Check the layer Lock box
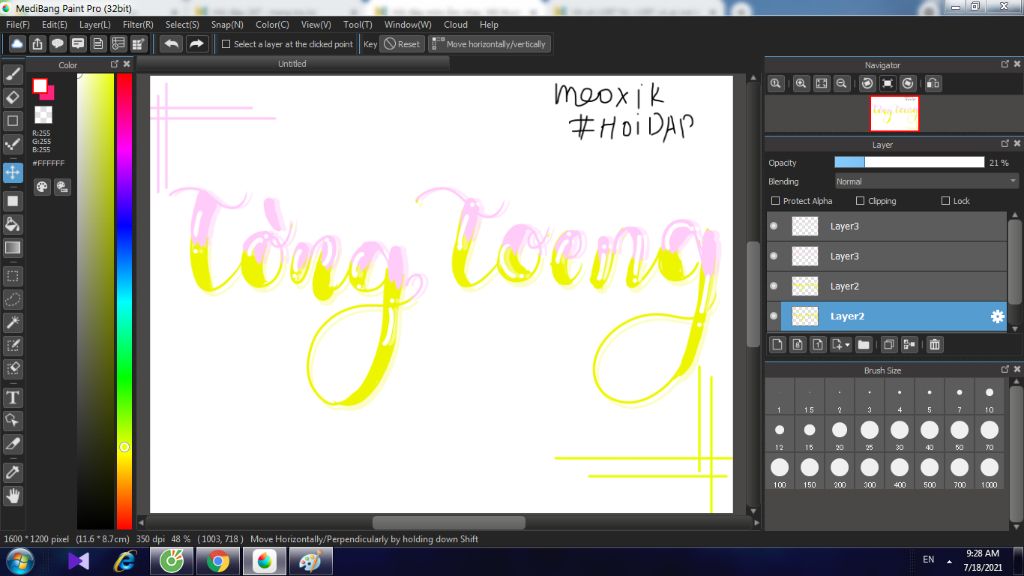Image resolution: width=1024 pixels, height=576 pixels. pos(946,201)
